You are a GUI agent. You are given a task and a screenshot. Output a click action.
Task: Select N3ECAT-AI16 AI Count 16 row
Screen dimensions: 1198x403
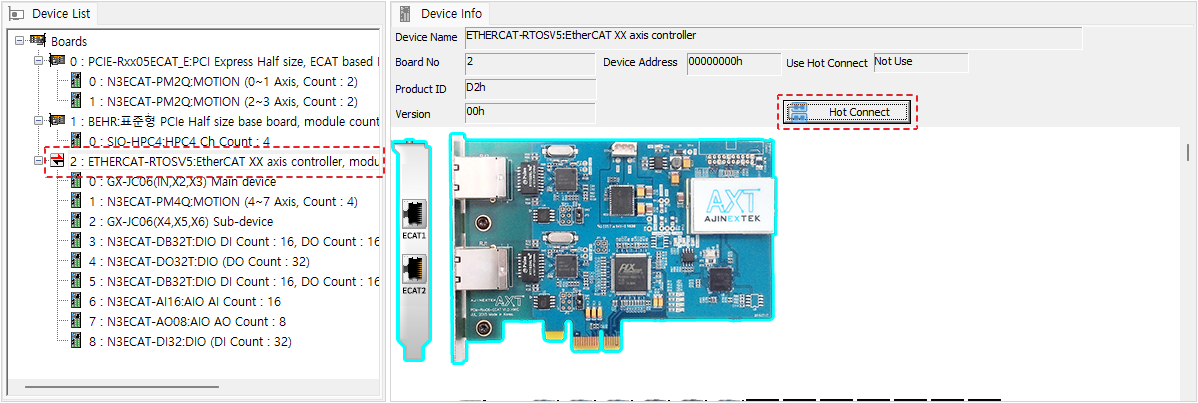click(184, 301)
